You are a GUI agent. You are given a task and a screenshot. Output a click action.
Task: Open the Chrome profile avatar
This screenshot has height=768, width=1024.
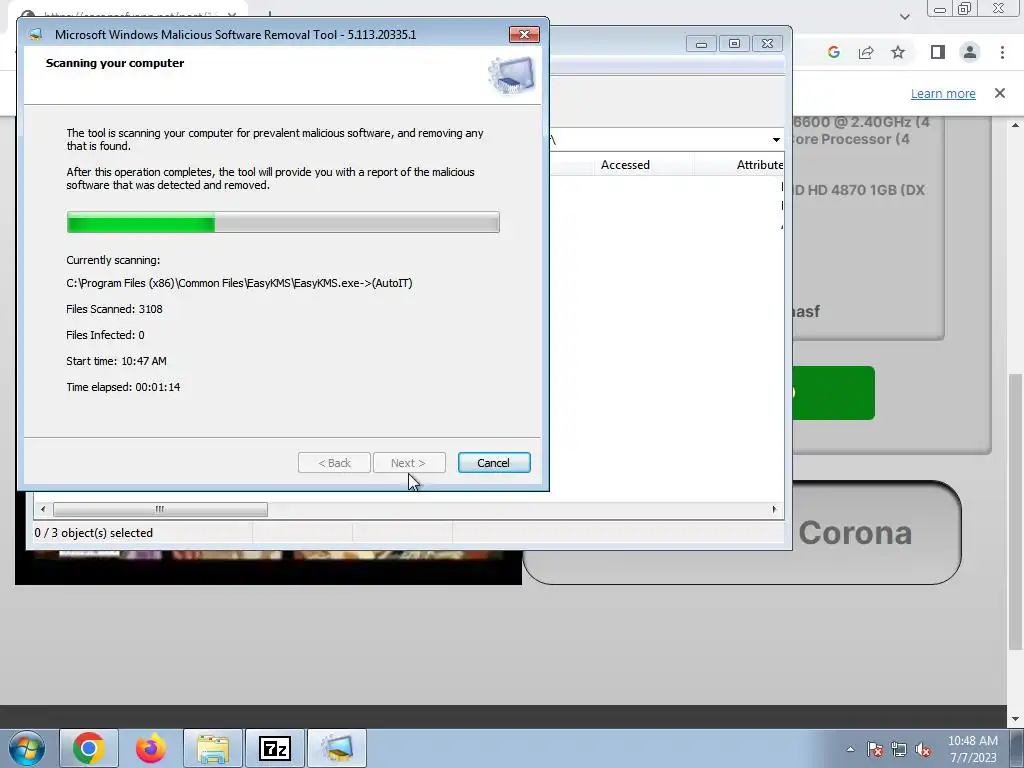(970, 52)
